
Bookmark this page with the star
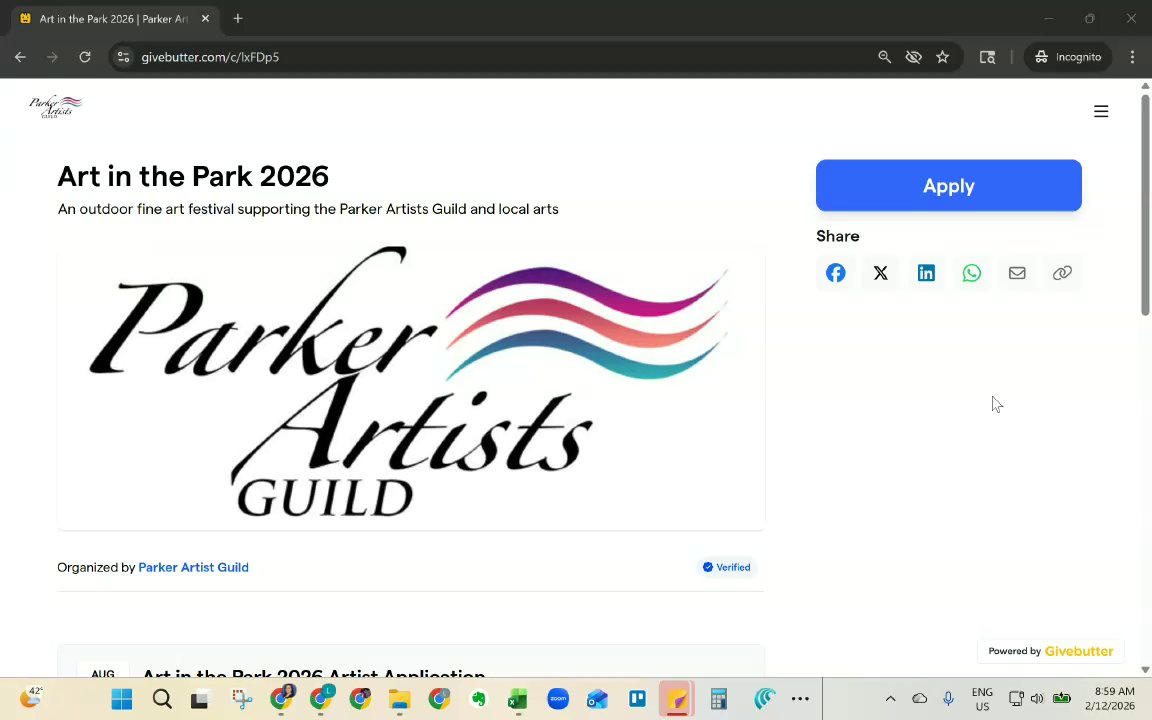(943, 57)
